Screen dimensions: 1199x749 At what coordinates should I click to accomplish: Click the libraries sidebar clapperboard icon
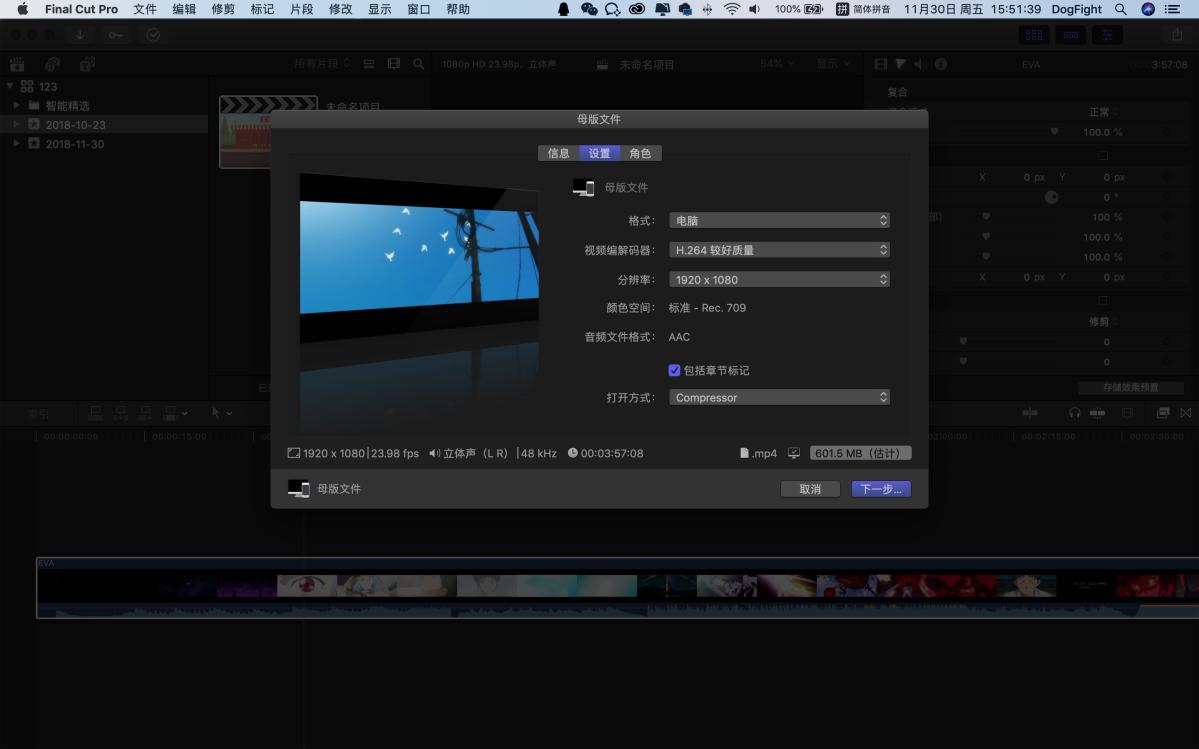coord(17,64)
